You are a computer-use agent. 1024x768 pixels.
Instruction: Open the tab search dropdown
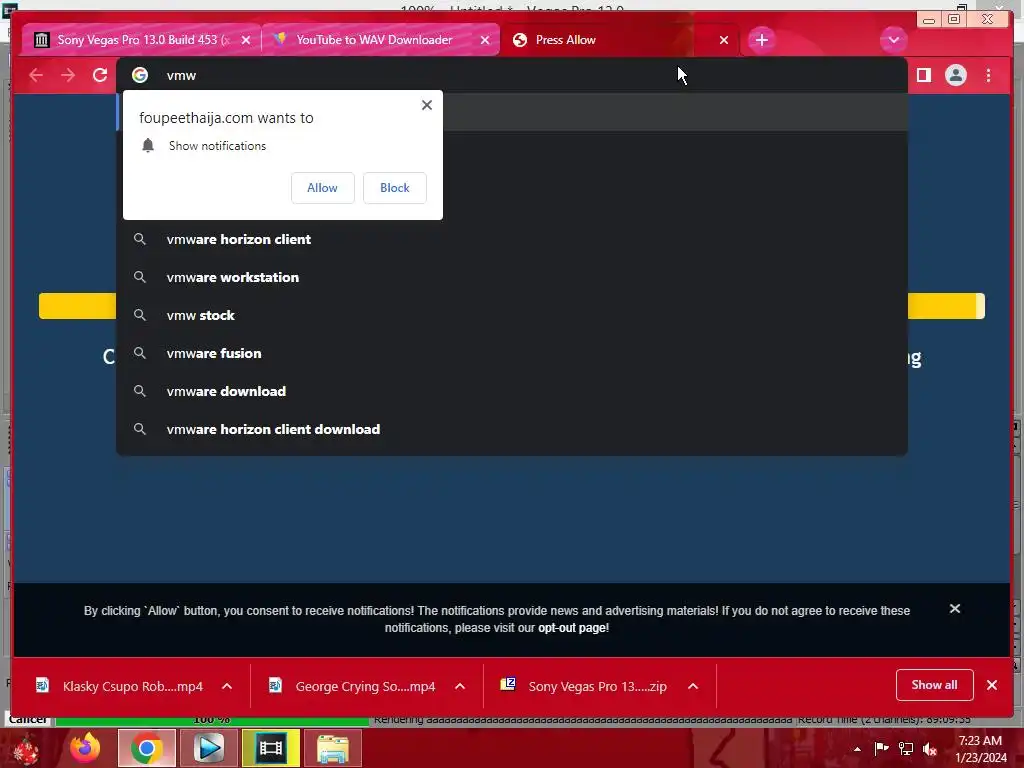[893, 40]
